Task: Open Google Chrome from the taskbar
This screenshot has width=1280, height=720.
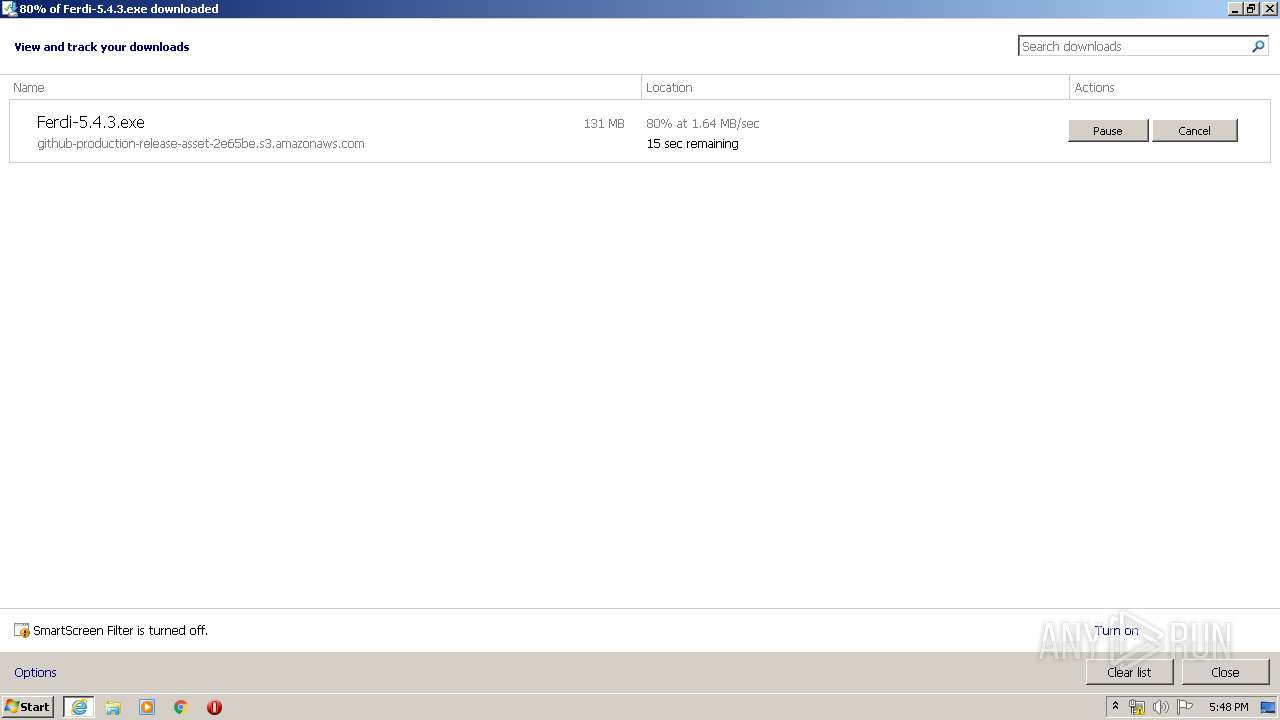Action: [x=181, y=707]
